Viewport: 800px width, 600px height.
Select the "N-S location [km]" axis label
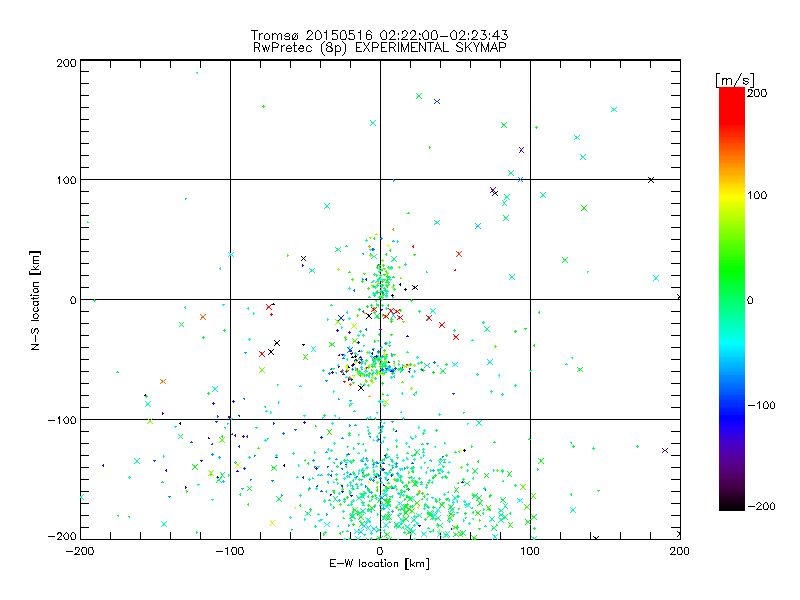click(x=35, y=300)
